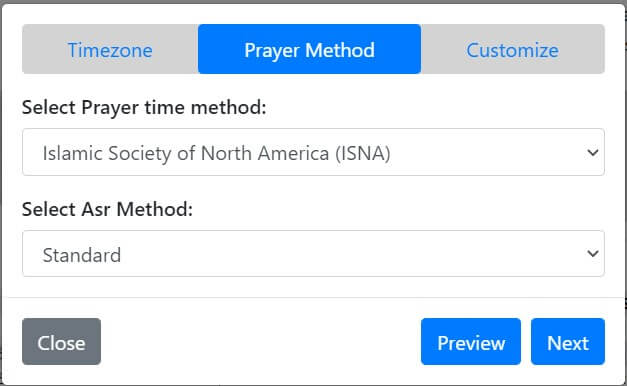Open the Customize tab
The height and width of the screenshot is (386, 627).
coord(513,49)
